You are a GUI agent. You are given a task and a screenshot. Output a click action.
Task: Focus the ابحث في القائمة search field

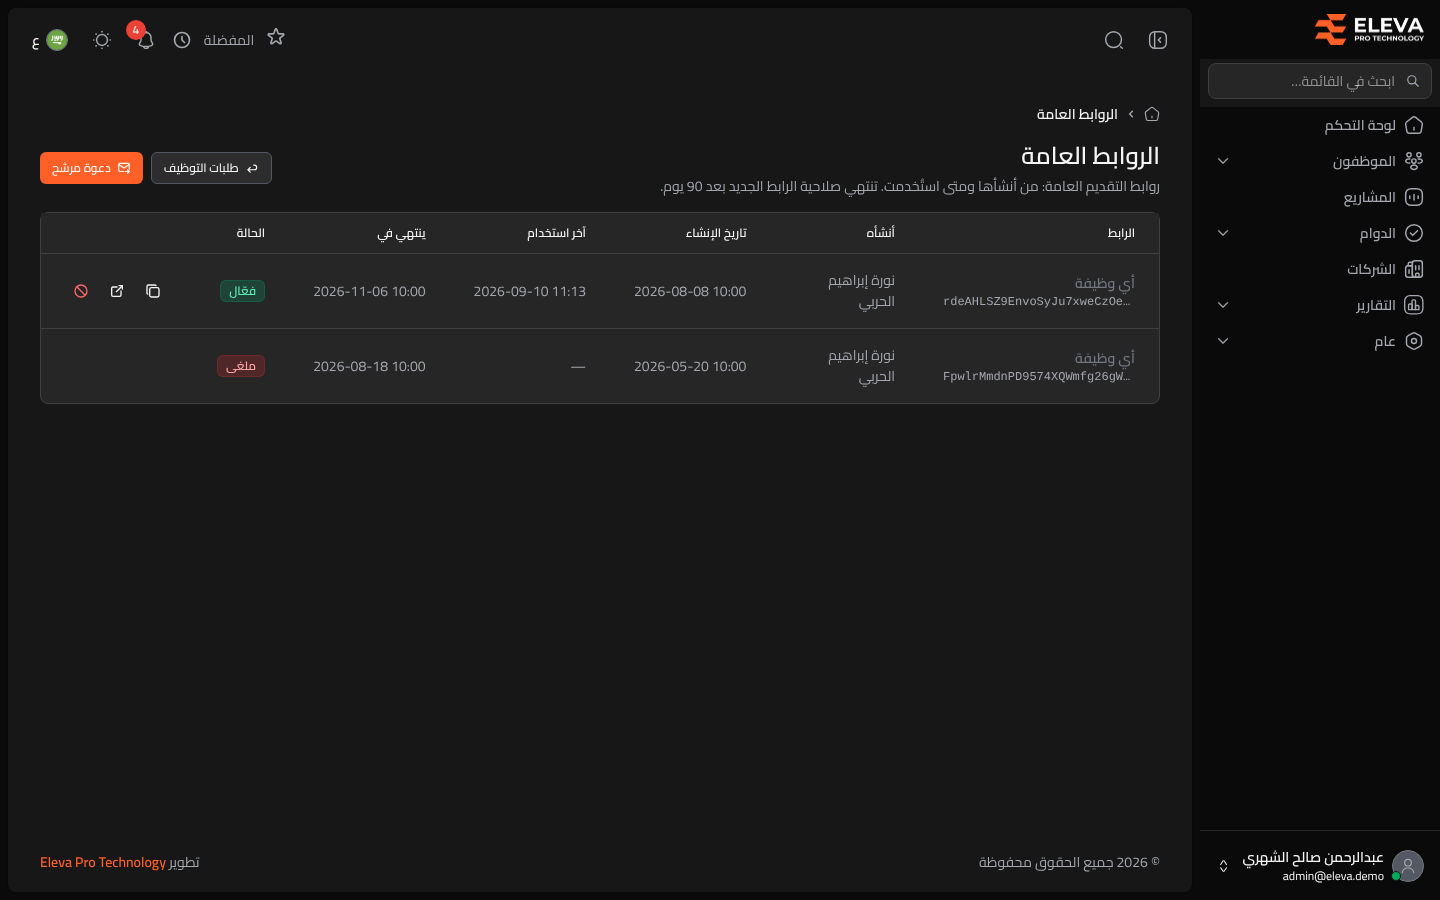[1320, 81]
